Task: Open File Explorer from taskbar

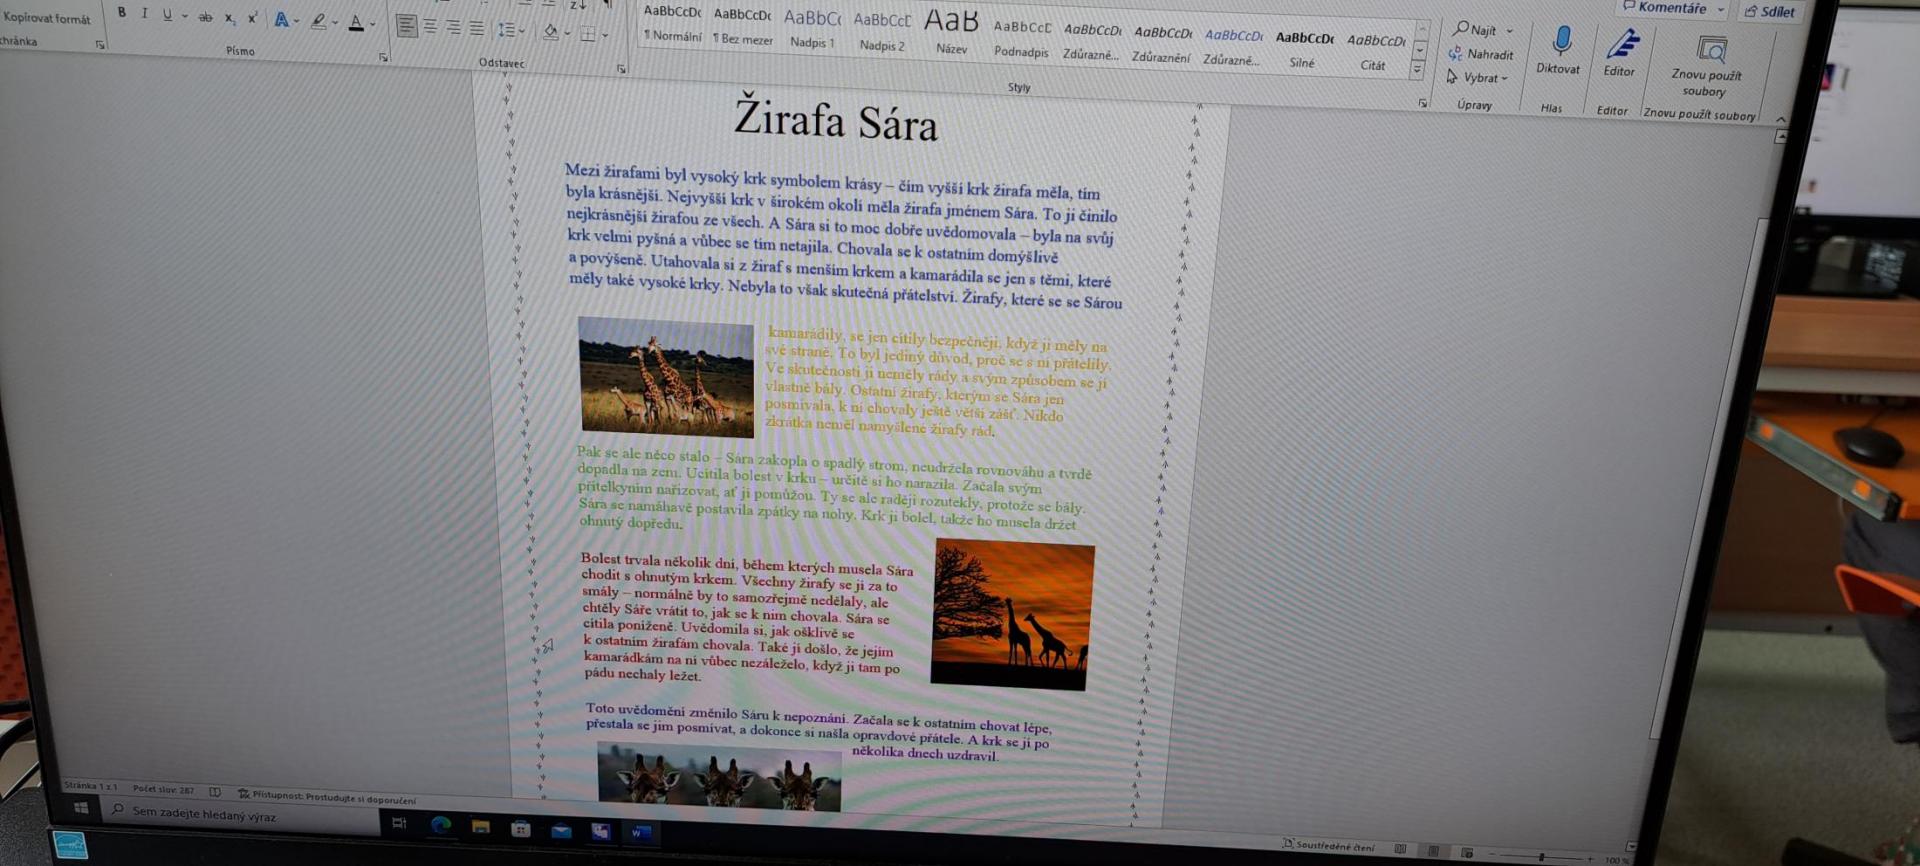Action: tap(481, 826)
